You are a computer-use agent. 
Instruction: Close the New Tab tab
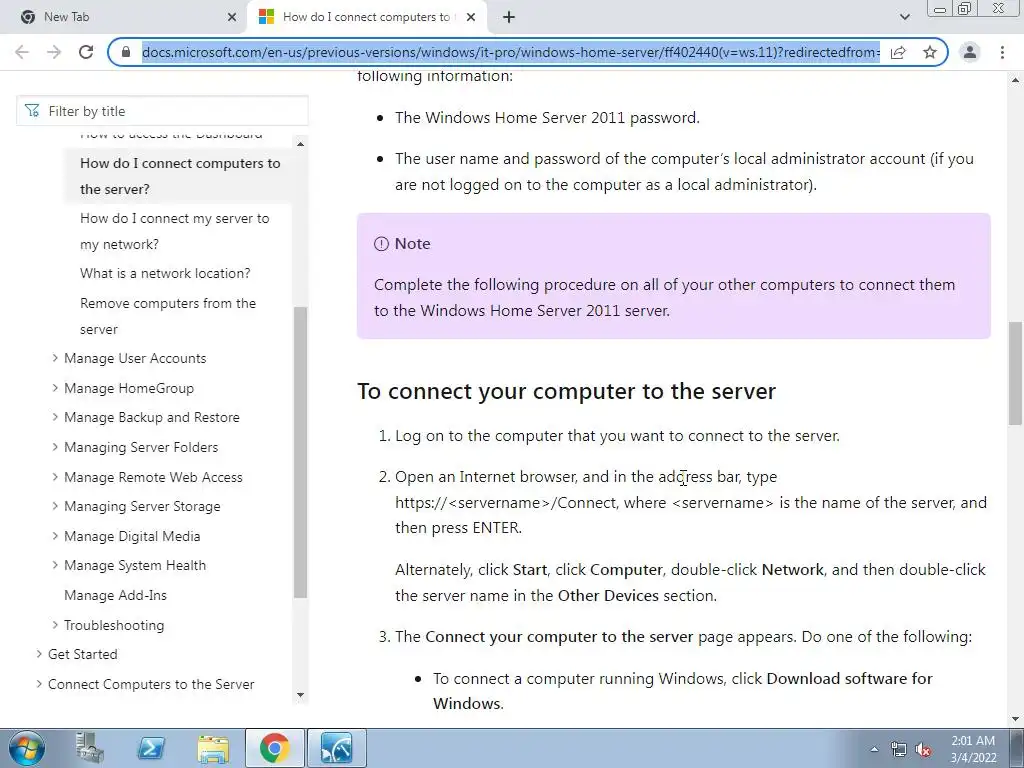232,17
